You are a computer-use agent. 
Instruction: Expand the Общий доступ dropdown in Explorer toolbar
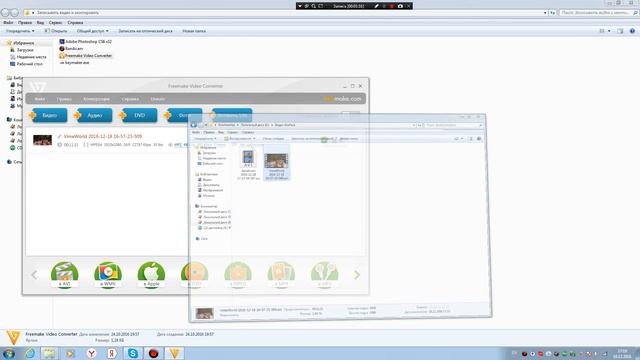pyautogui.click(x=93, y=31)
